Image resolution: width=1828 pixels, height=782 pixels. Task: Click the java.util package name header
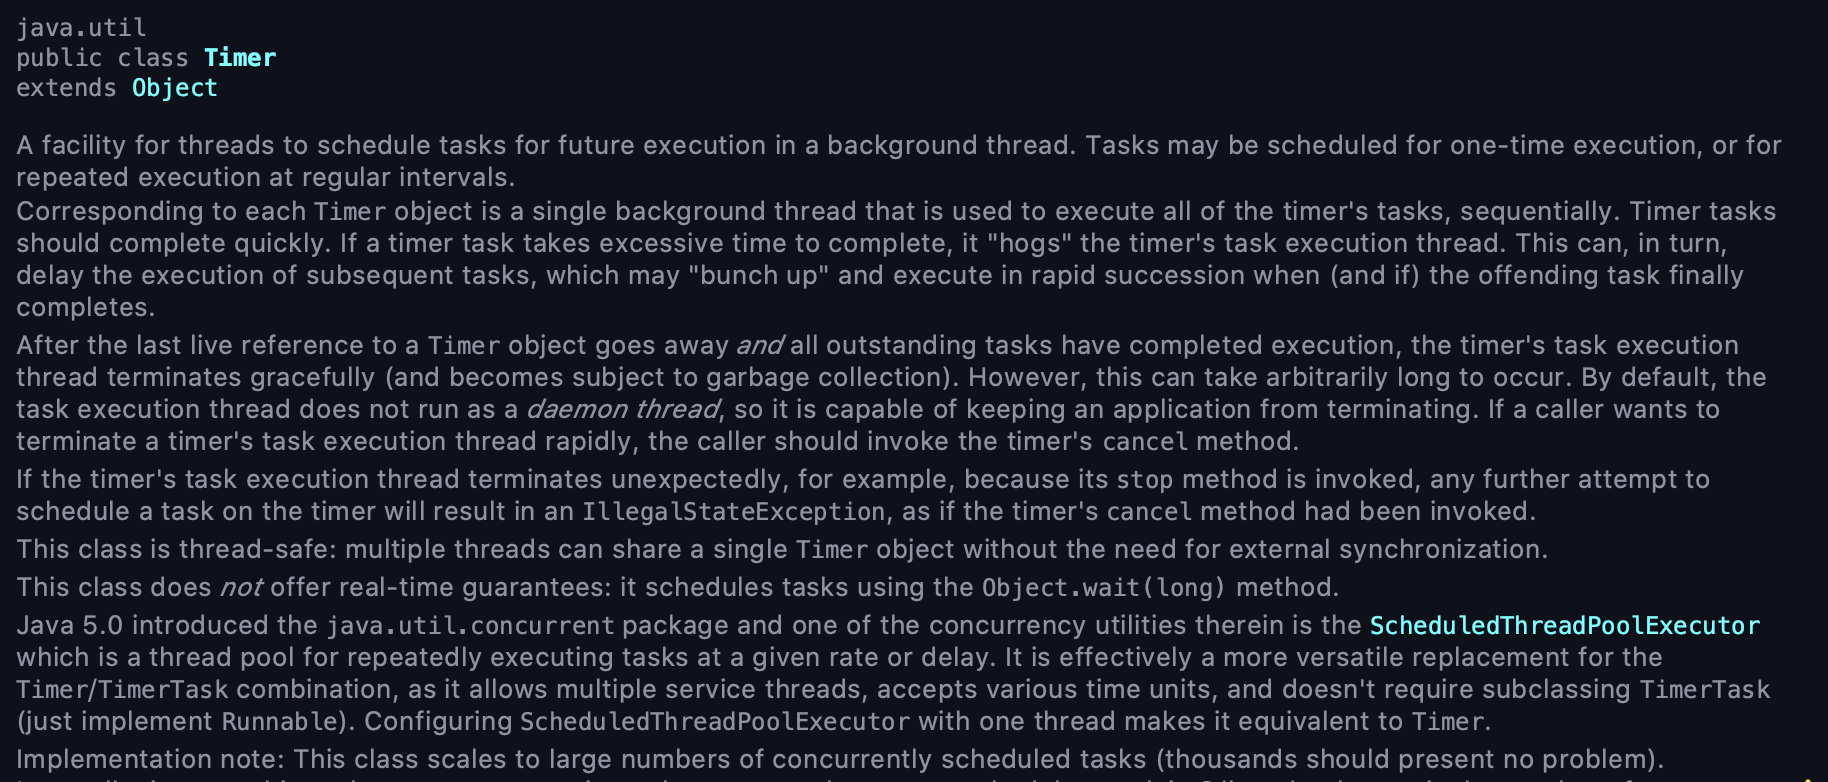coord(81,28)
